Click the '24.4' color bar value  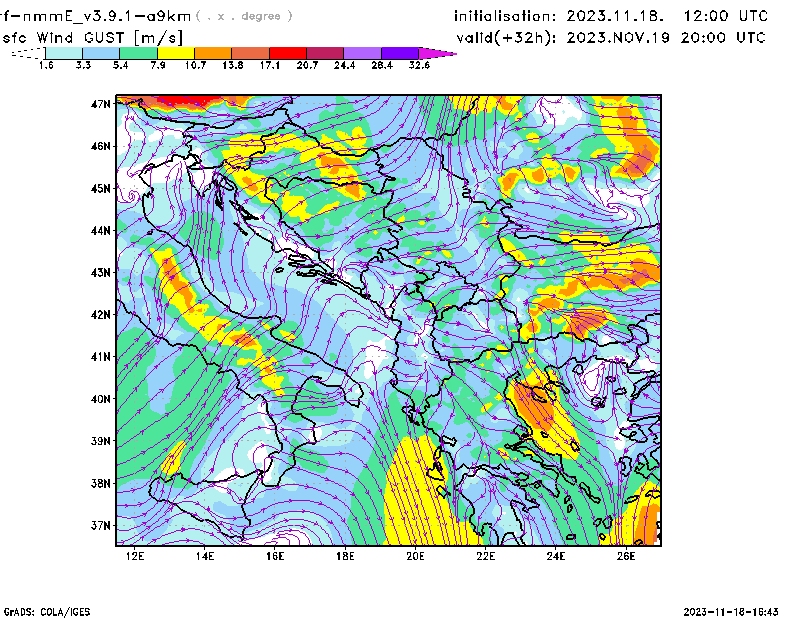(344, 65)
